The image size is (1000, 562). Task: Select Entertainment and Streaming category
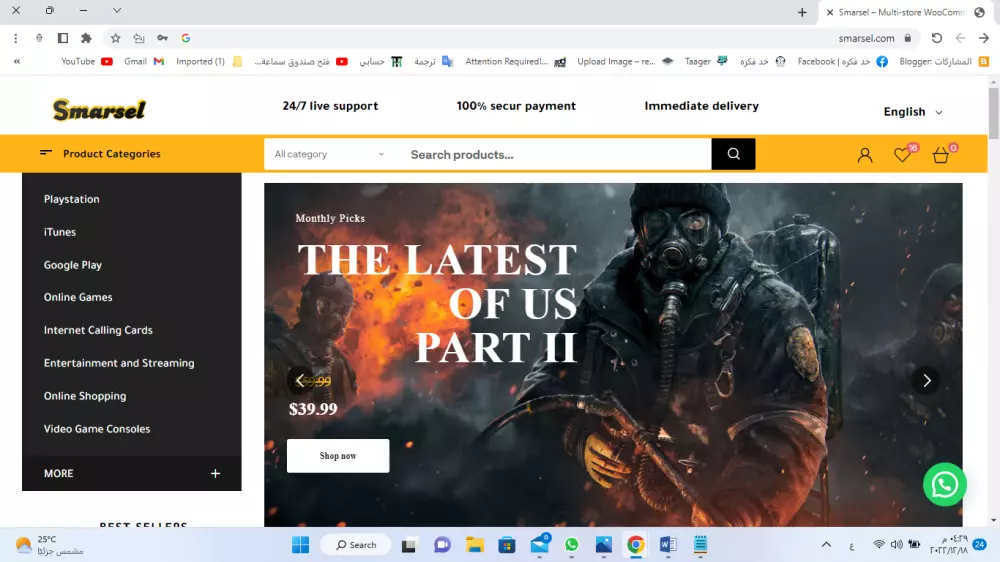pos(119,363)
